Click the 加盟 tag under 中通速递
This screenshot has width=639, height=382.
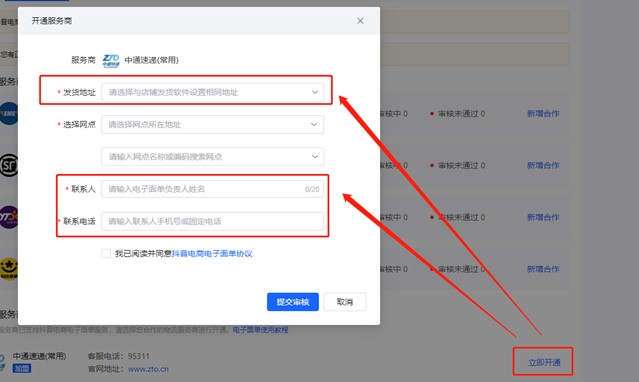[x=22, y=369]
